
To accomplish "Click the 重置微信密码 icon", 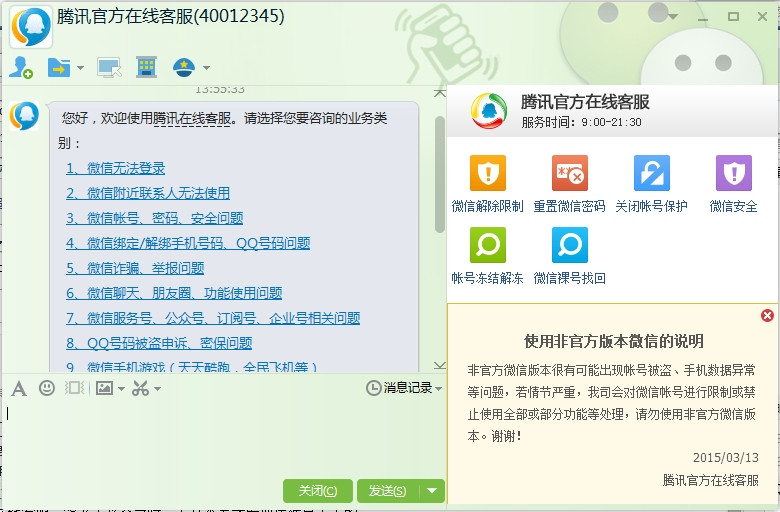I will click(x=570, y=173).
